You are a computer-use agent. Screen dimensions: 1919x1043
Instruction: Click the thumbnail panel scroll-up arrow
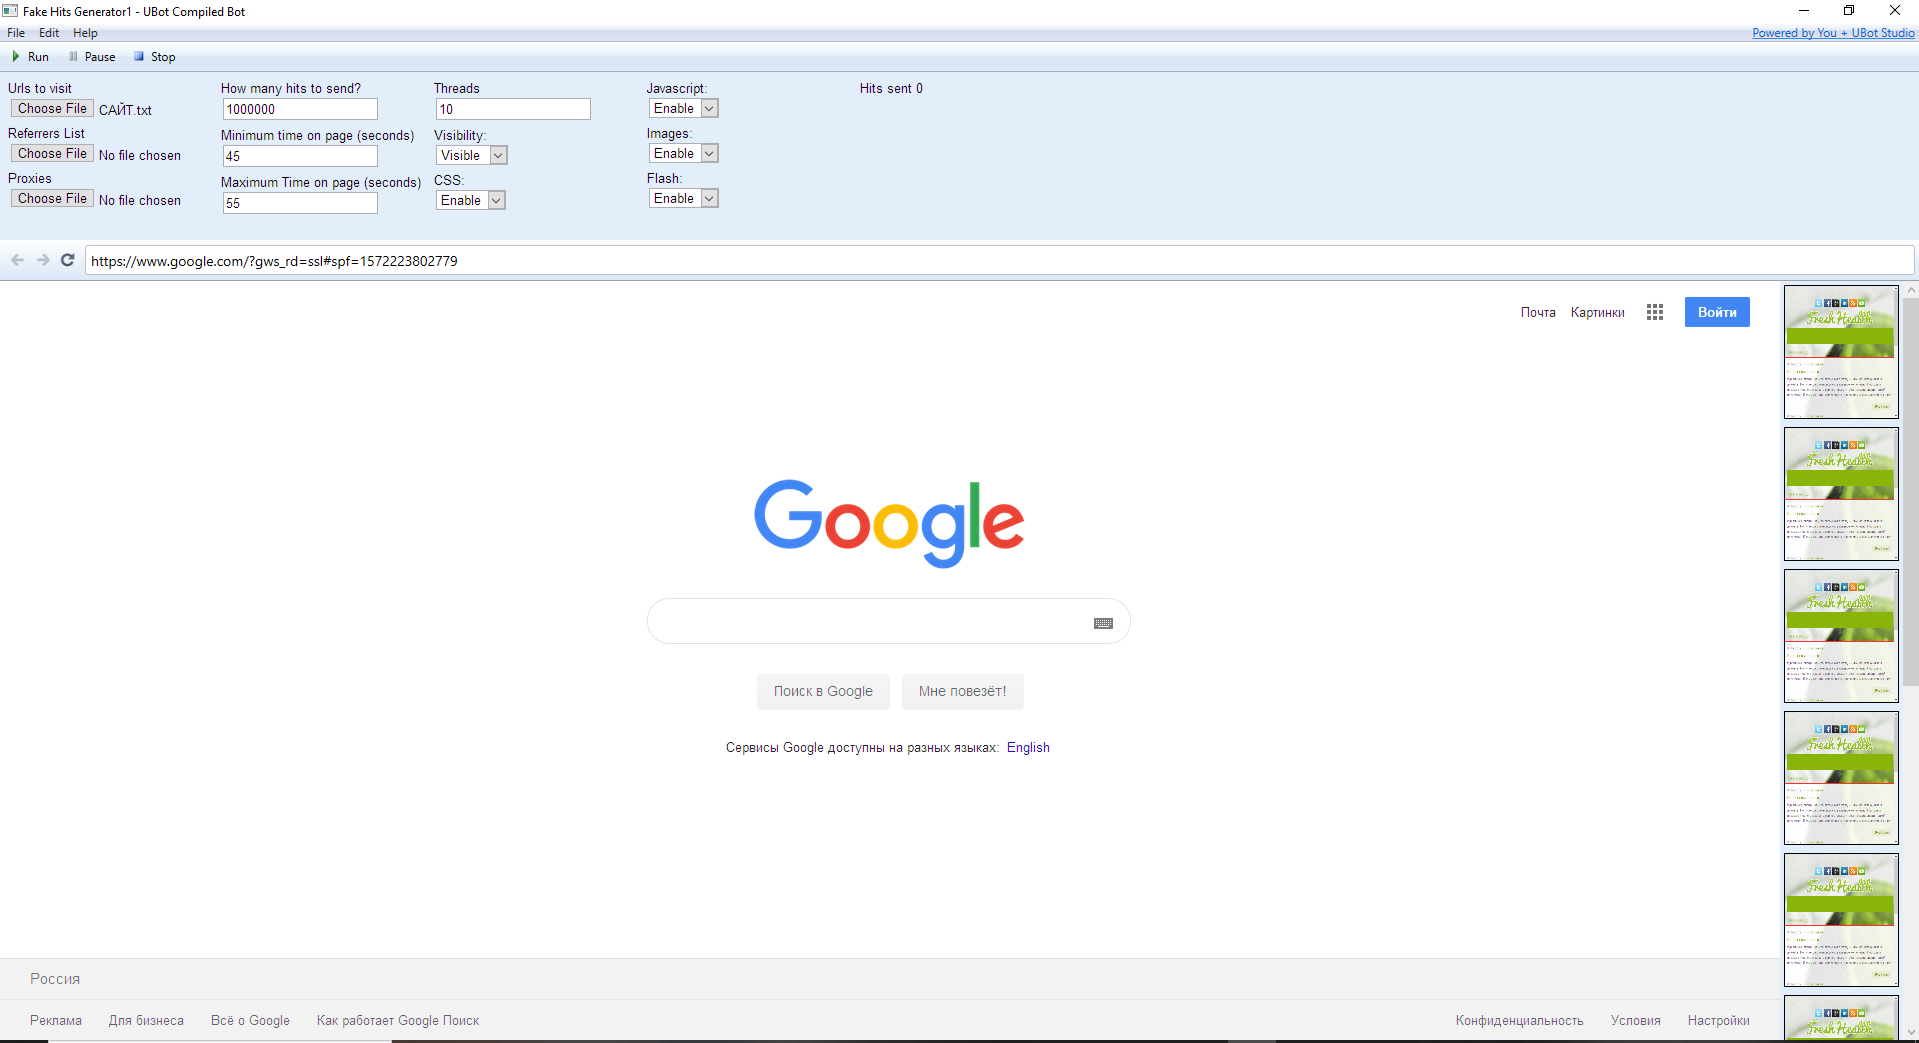(x=1911, y=290)
